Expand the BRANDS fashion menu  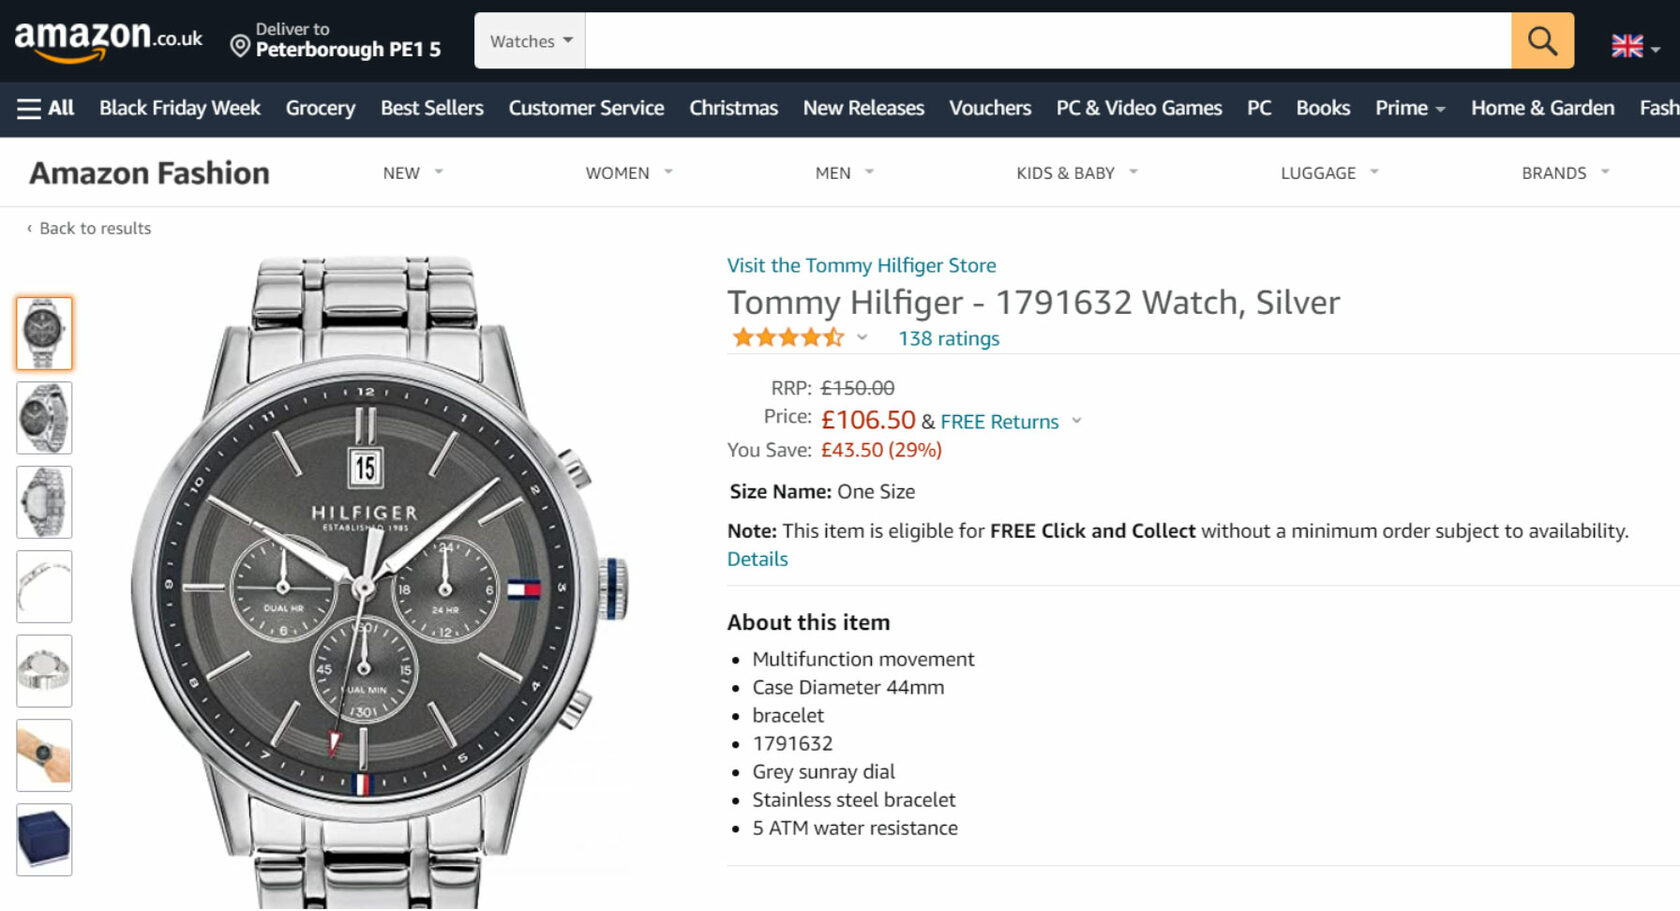click(1565, 173)
